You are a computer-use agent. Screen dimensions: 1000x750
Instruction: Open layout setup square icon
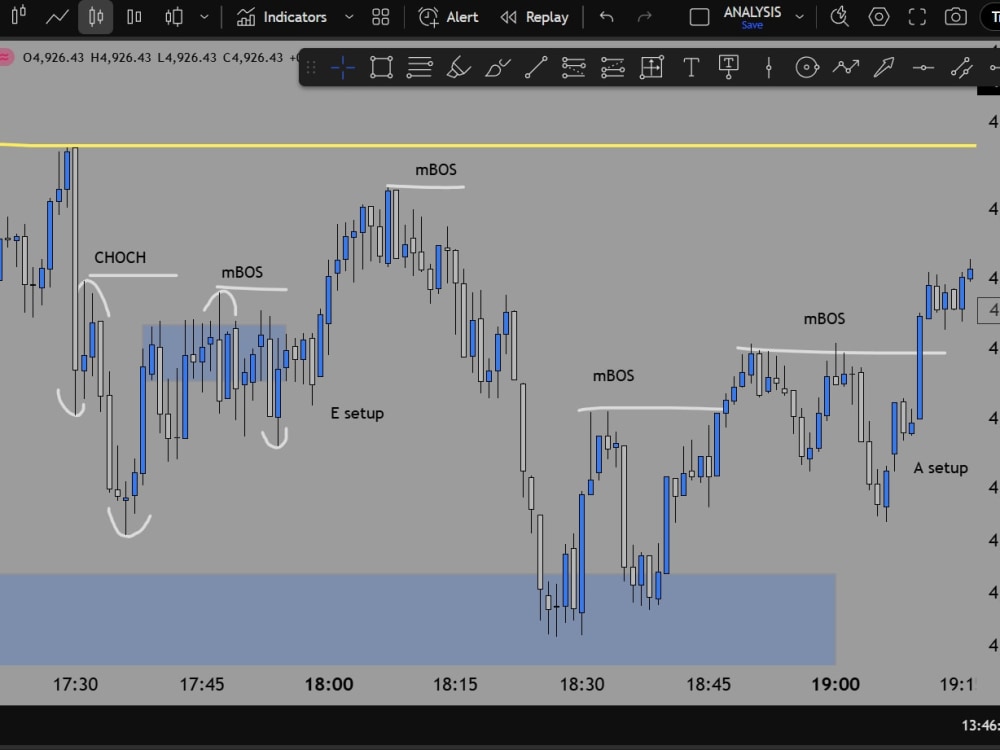[700, 17]
